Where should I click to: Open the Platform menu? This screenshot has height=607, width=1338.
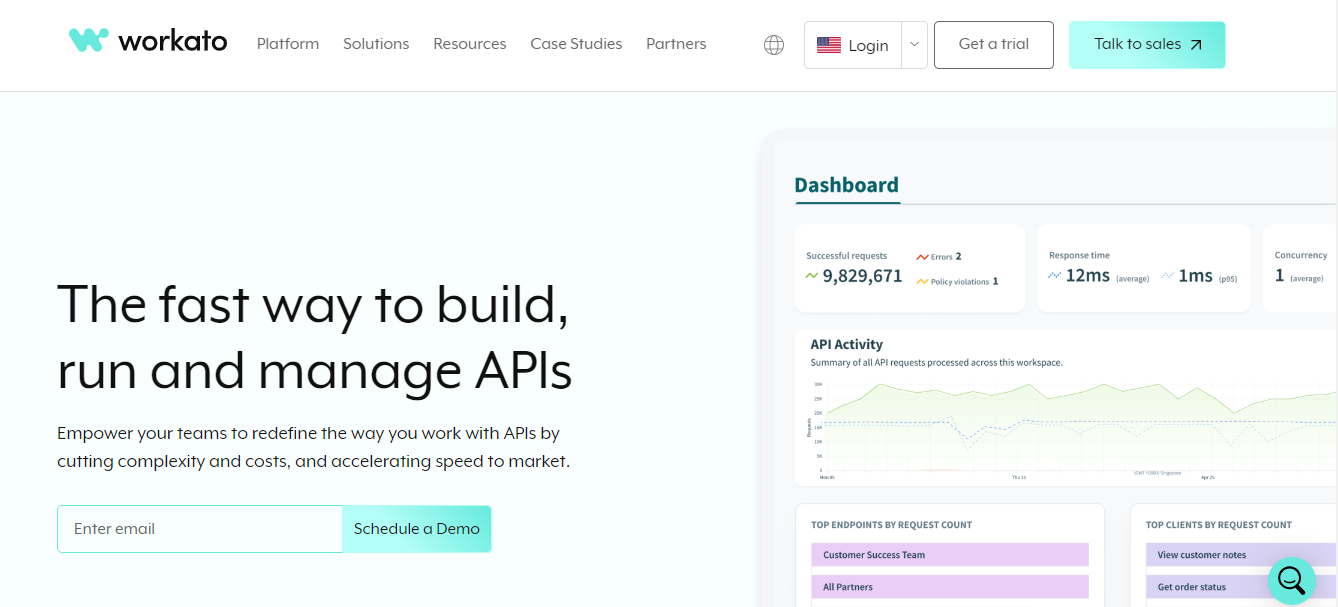coord(288,44)
